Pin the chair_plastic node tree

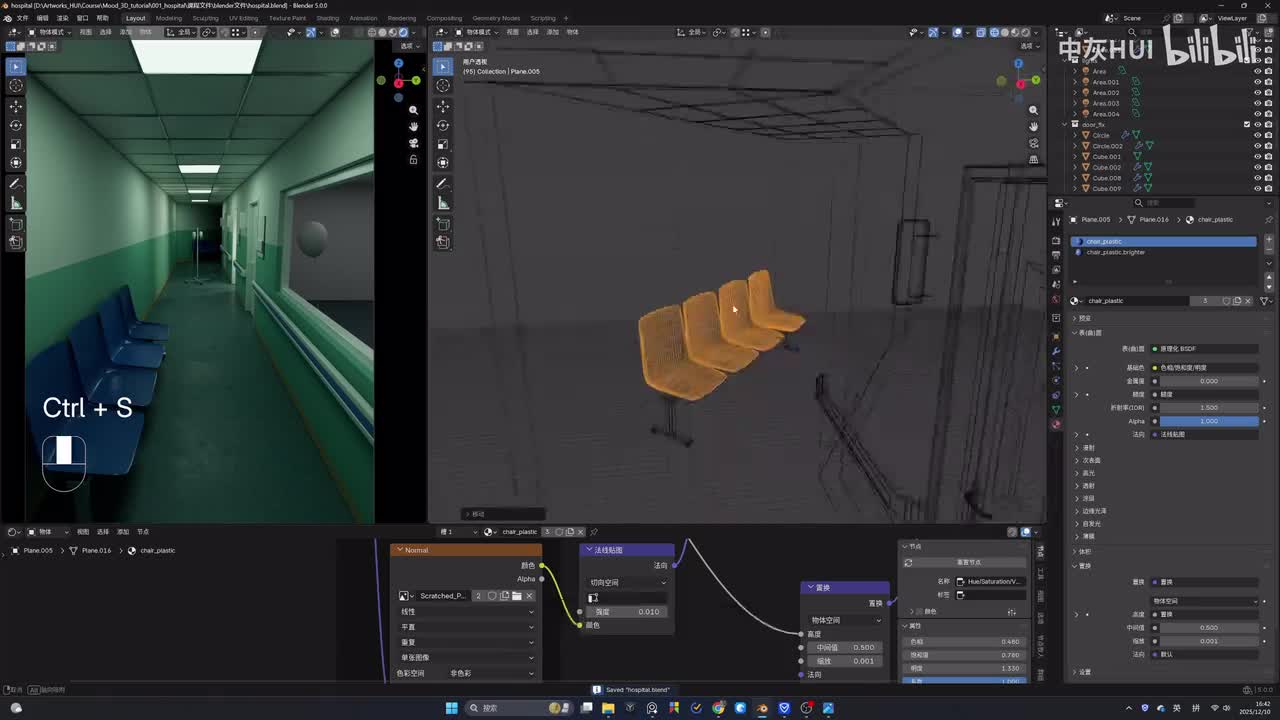point(594,532)
